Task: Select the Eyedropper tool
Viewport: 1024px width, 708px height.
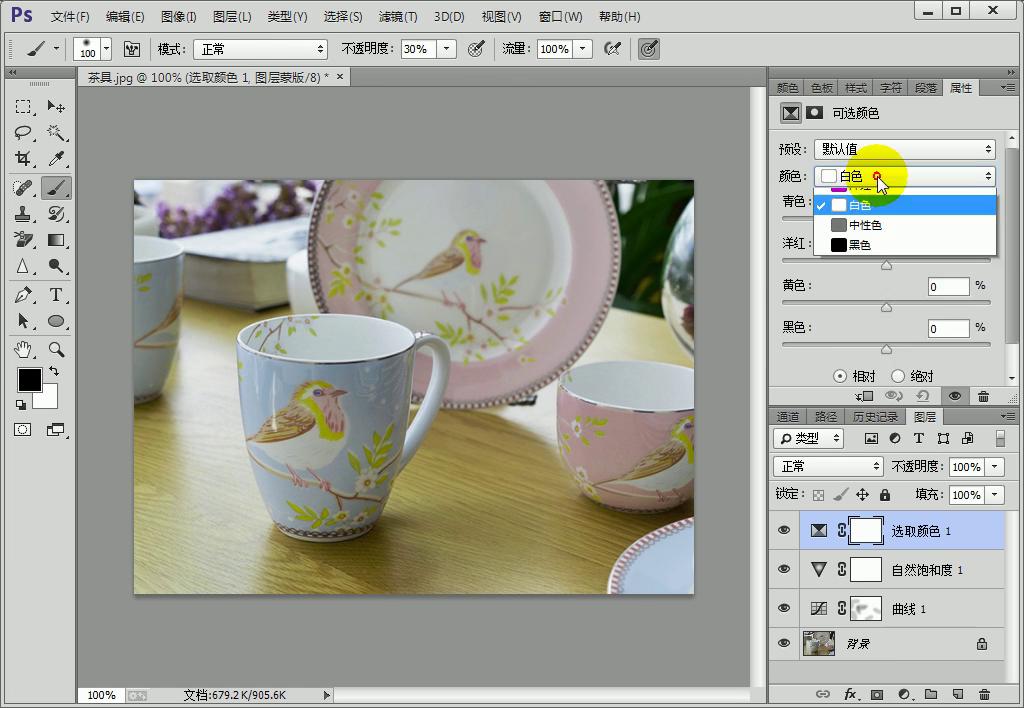Action: coord(56,159)
